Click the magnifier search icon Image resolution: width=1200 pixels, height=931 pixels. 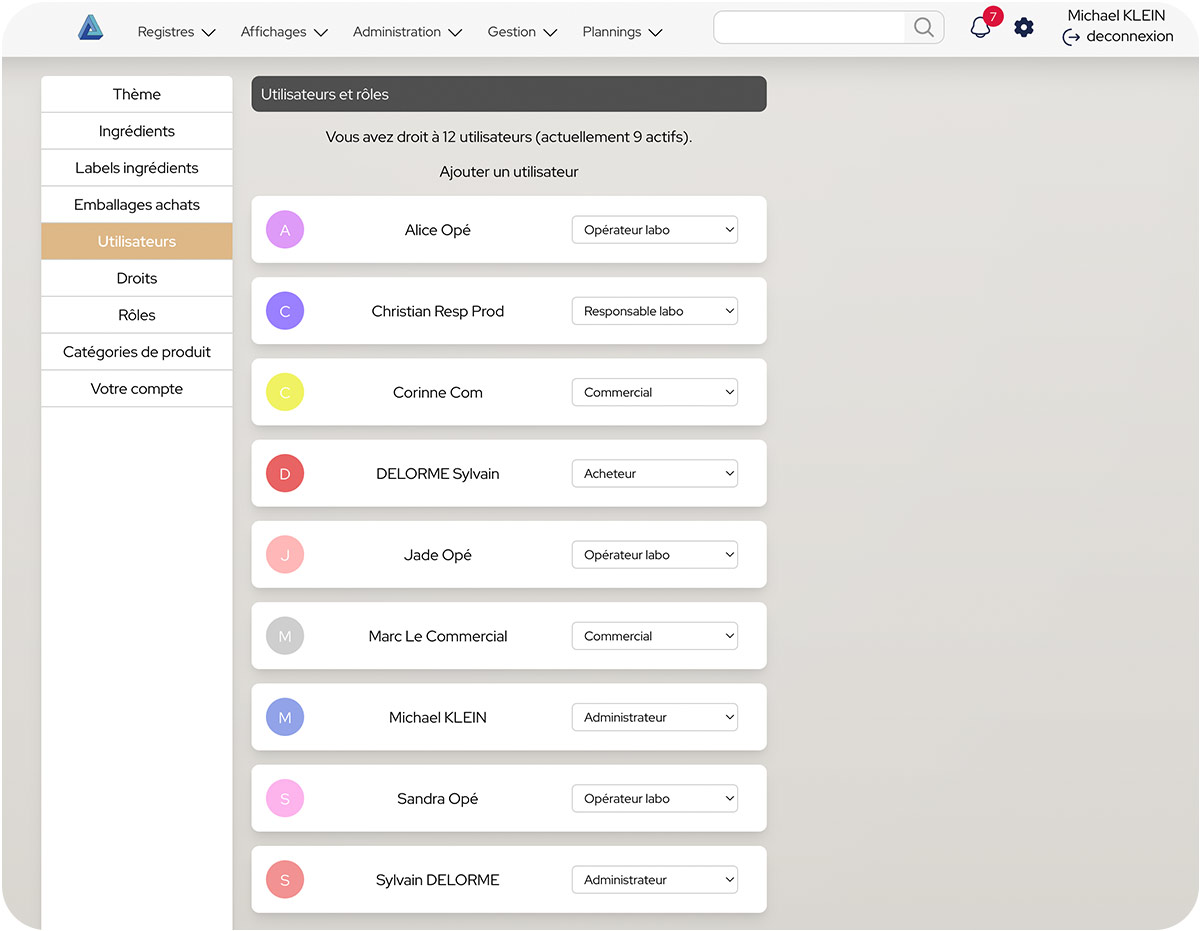[x=924, y=28]
